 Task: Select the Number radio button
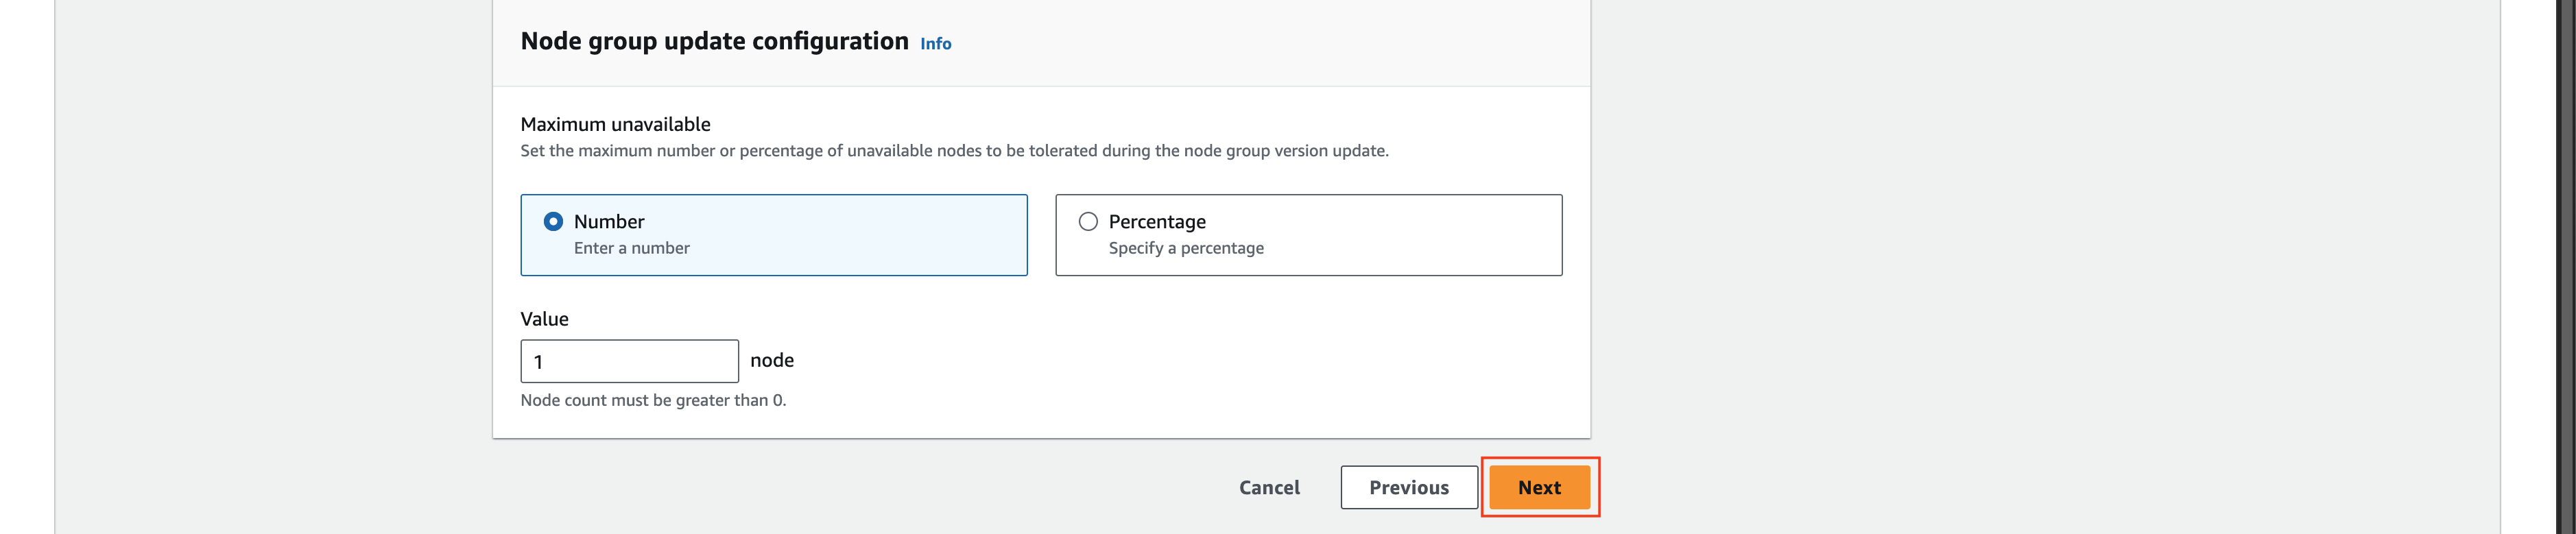[553, 222]
